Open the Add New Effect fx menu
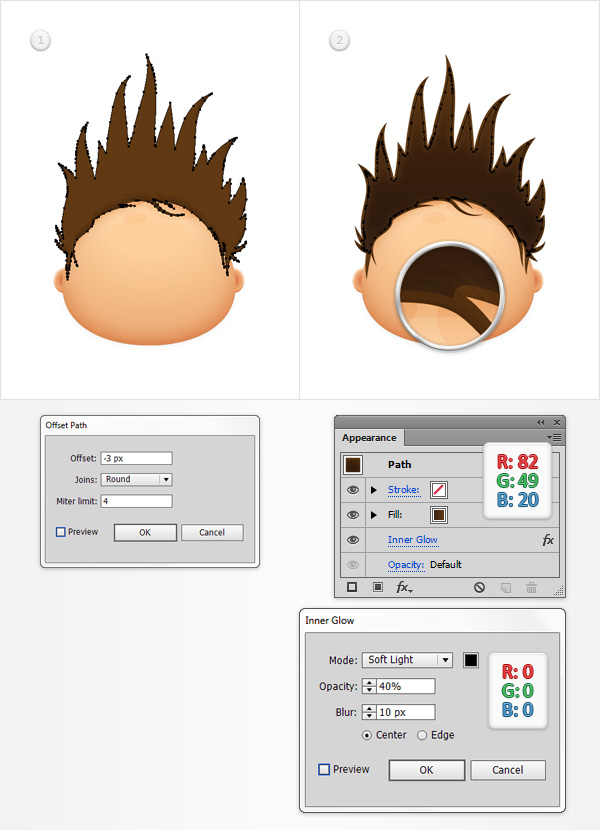 point(403,588)
